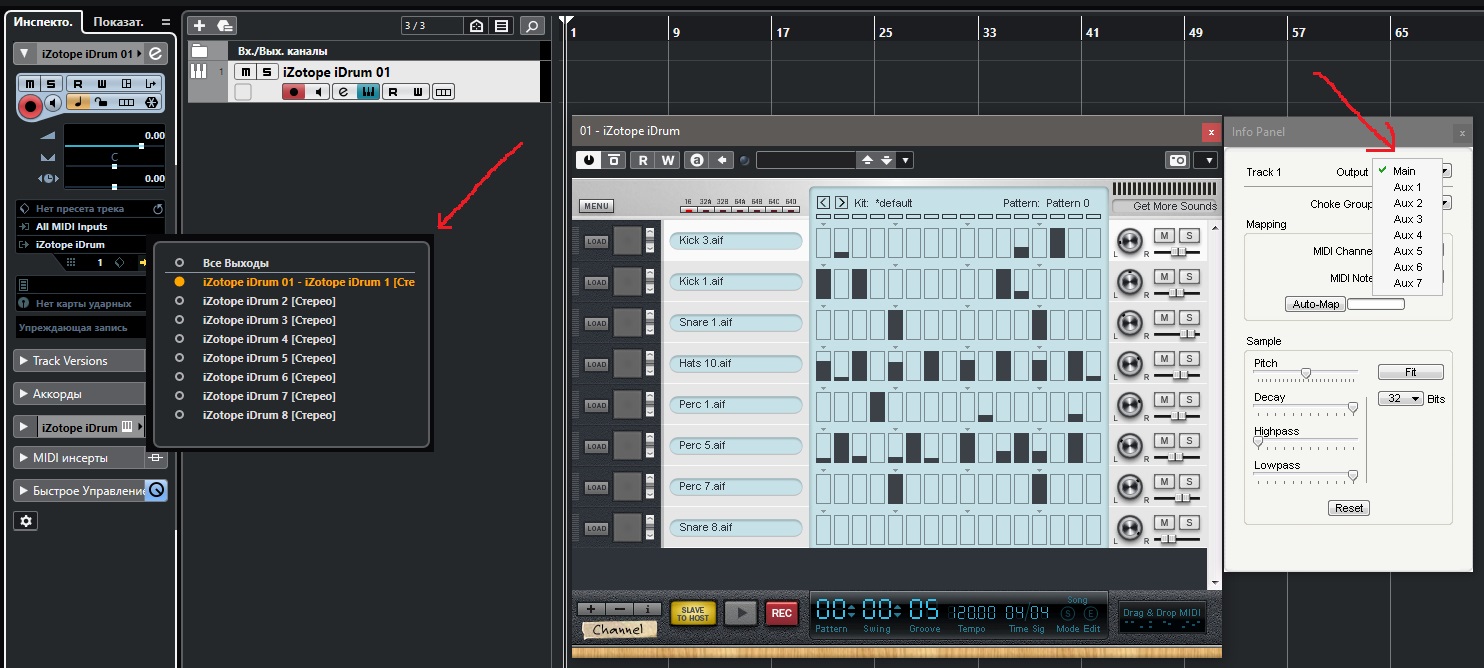Open the track presets cloud icon
This screenshot has width=1484, height=668.
[225, 26]
